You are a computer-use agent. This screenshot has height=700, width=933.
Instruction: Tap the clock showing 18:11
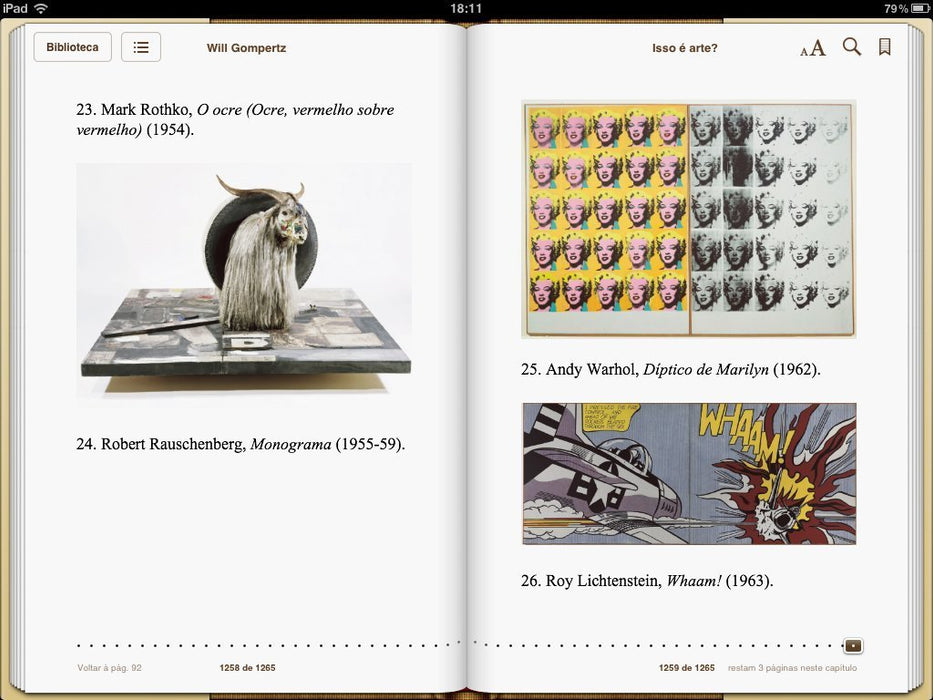click(466, 8)
